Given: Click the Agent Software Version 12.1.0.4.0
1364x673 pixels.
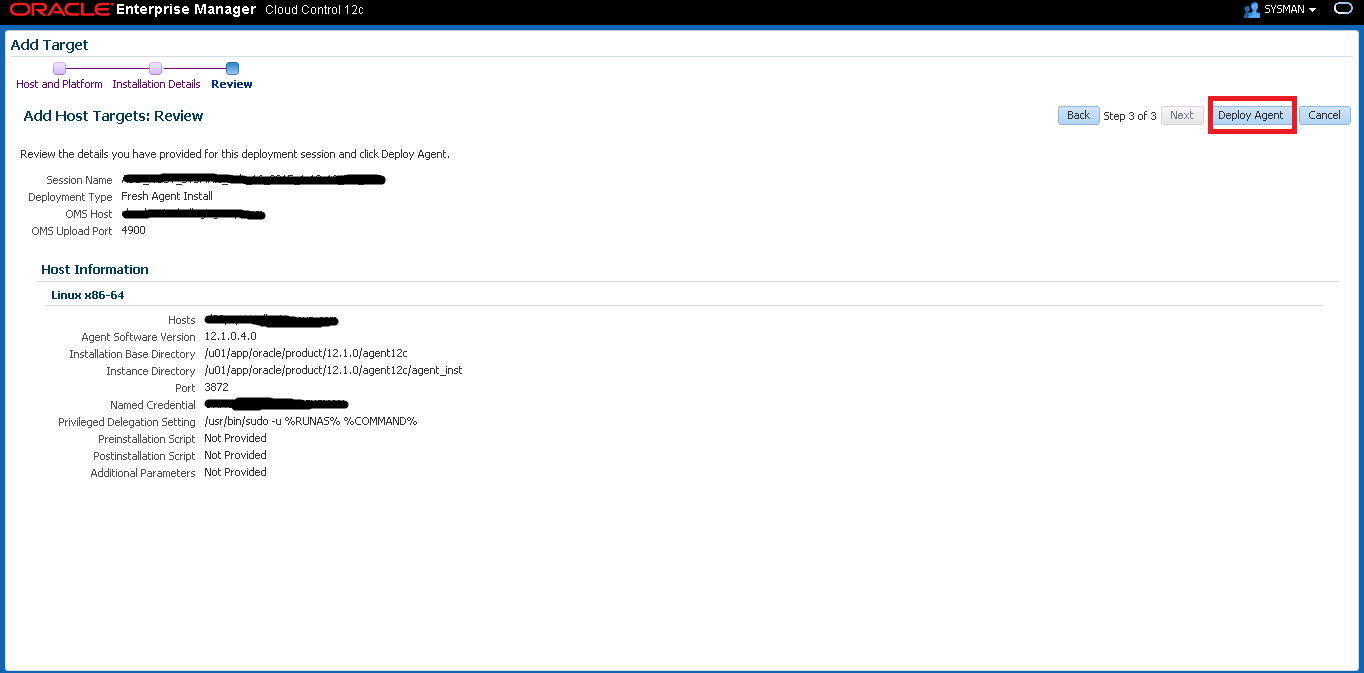Looking at the screenshot, I should coord(230,336).
